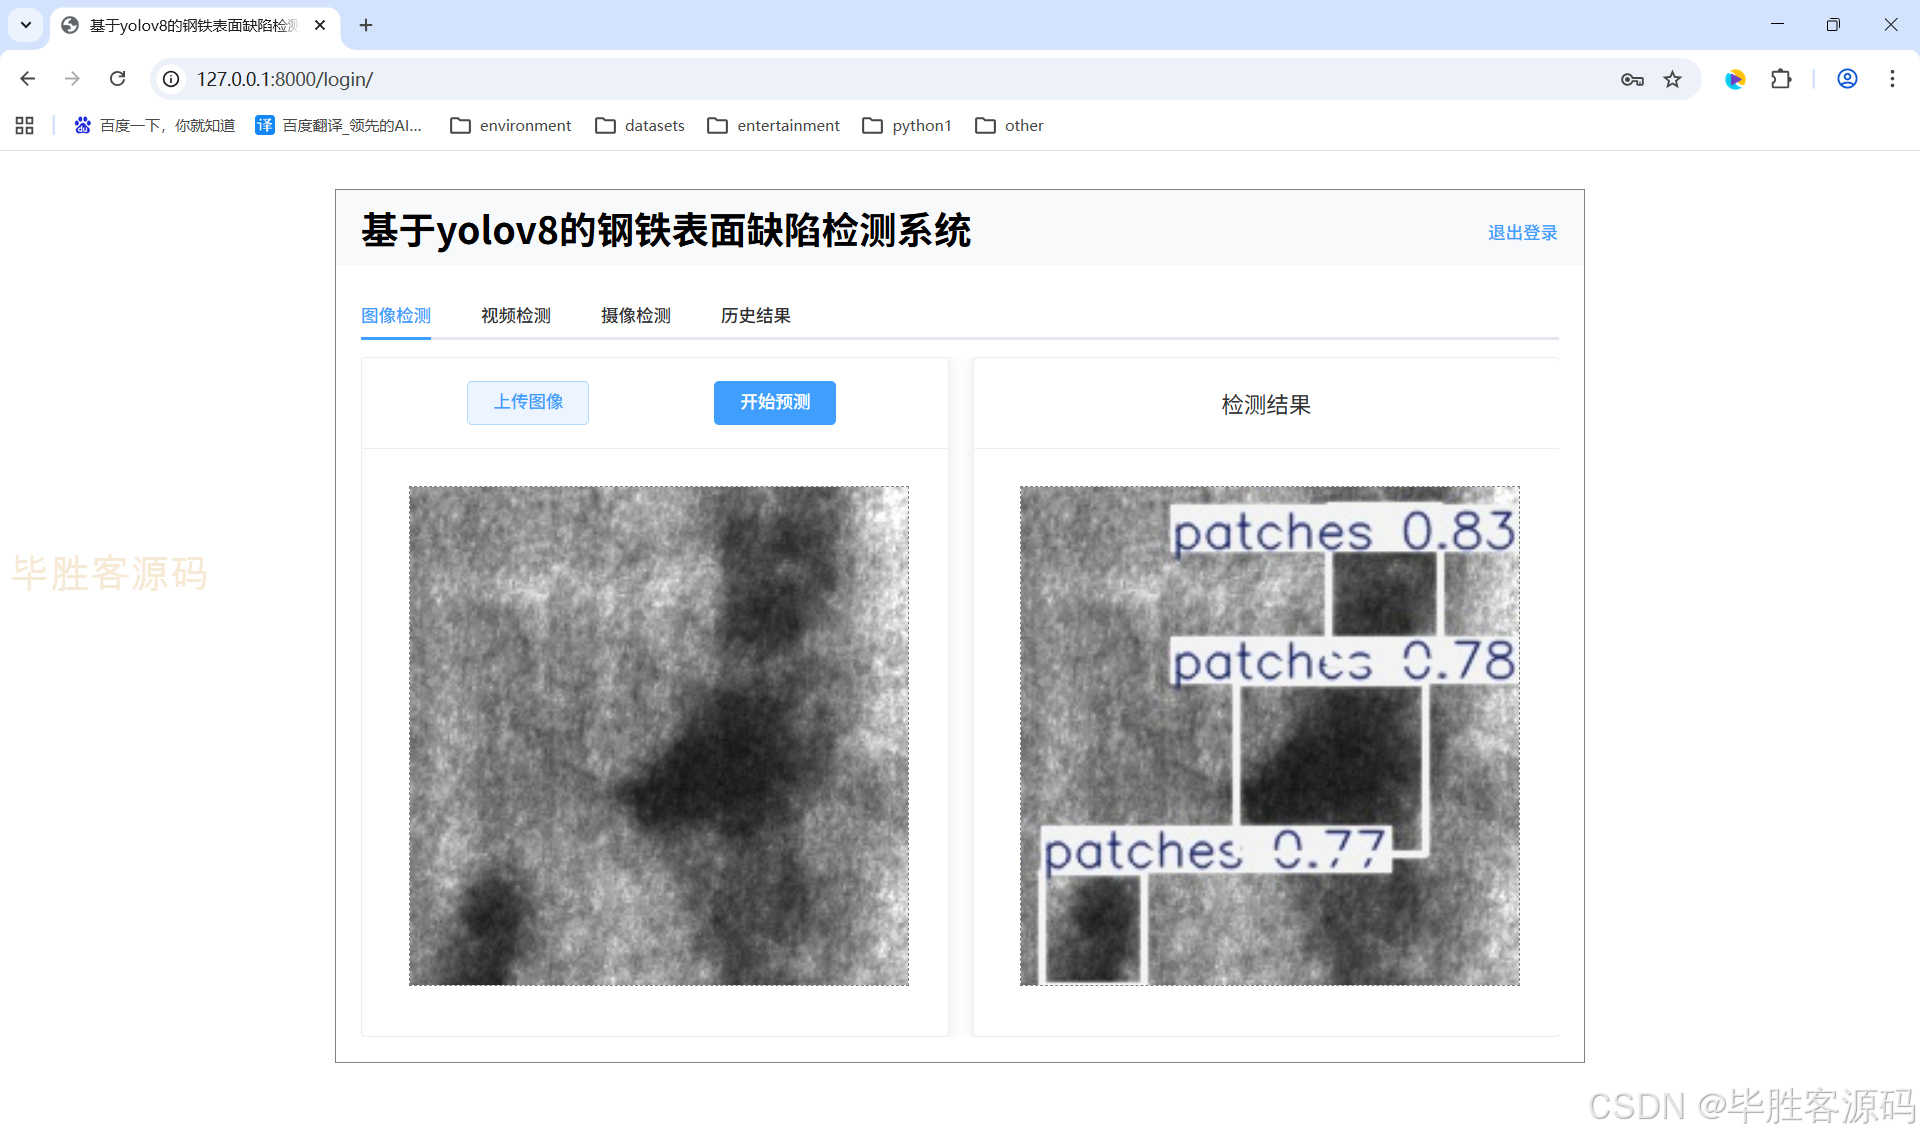The height and width of the screenshot is (1138, 1920).
Task: Expand the datasets bookmarks folder
Action: [640, 125]
